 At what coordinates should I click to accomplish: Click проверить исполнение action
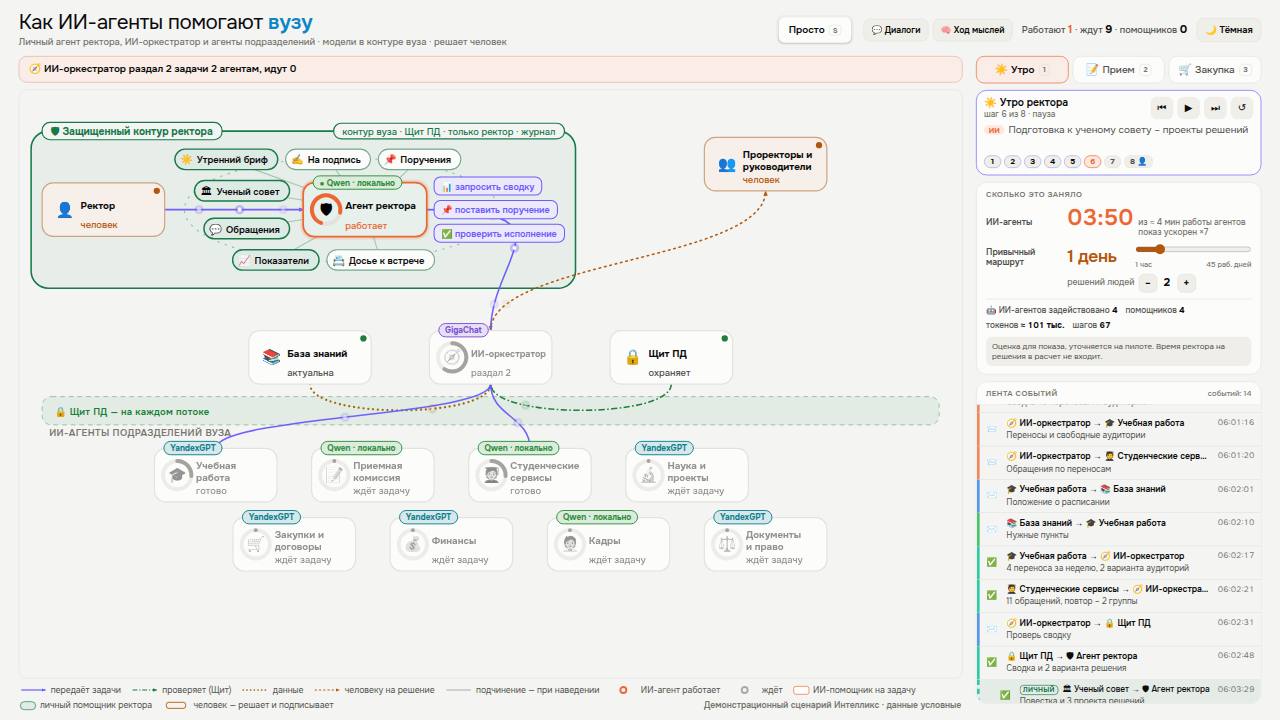499,234
